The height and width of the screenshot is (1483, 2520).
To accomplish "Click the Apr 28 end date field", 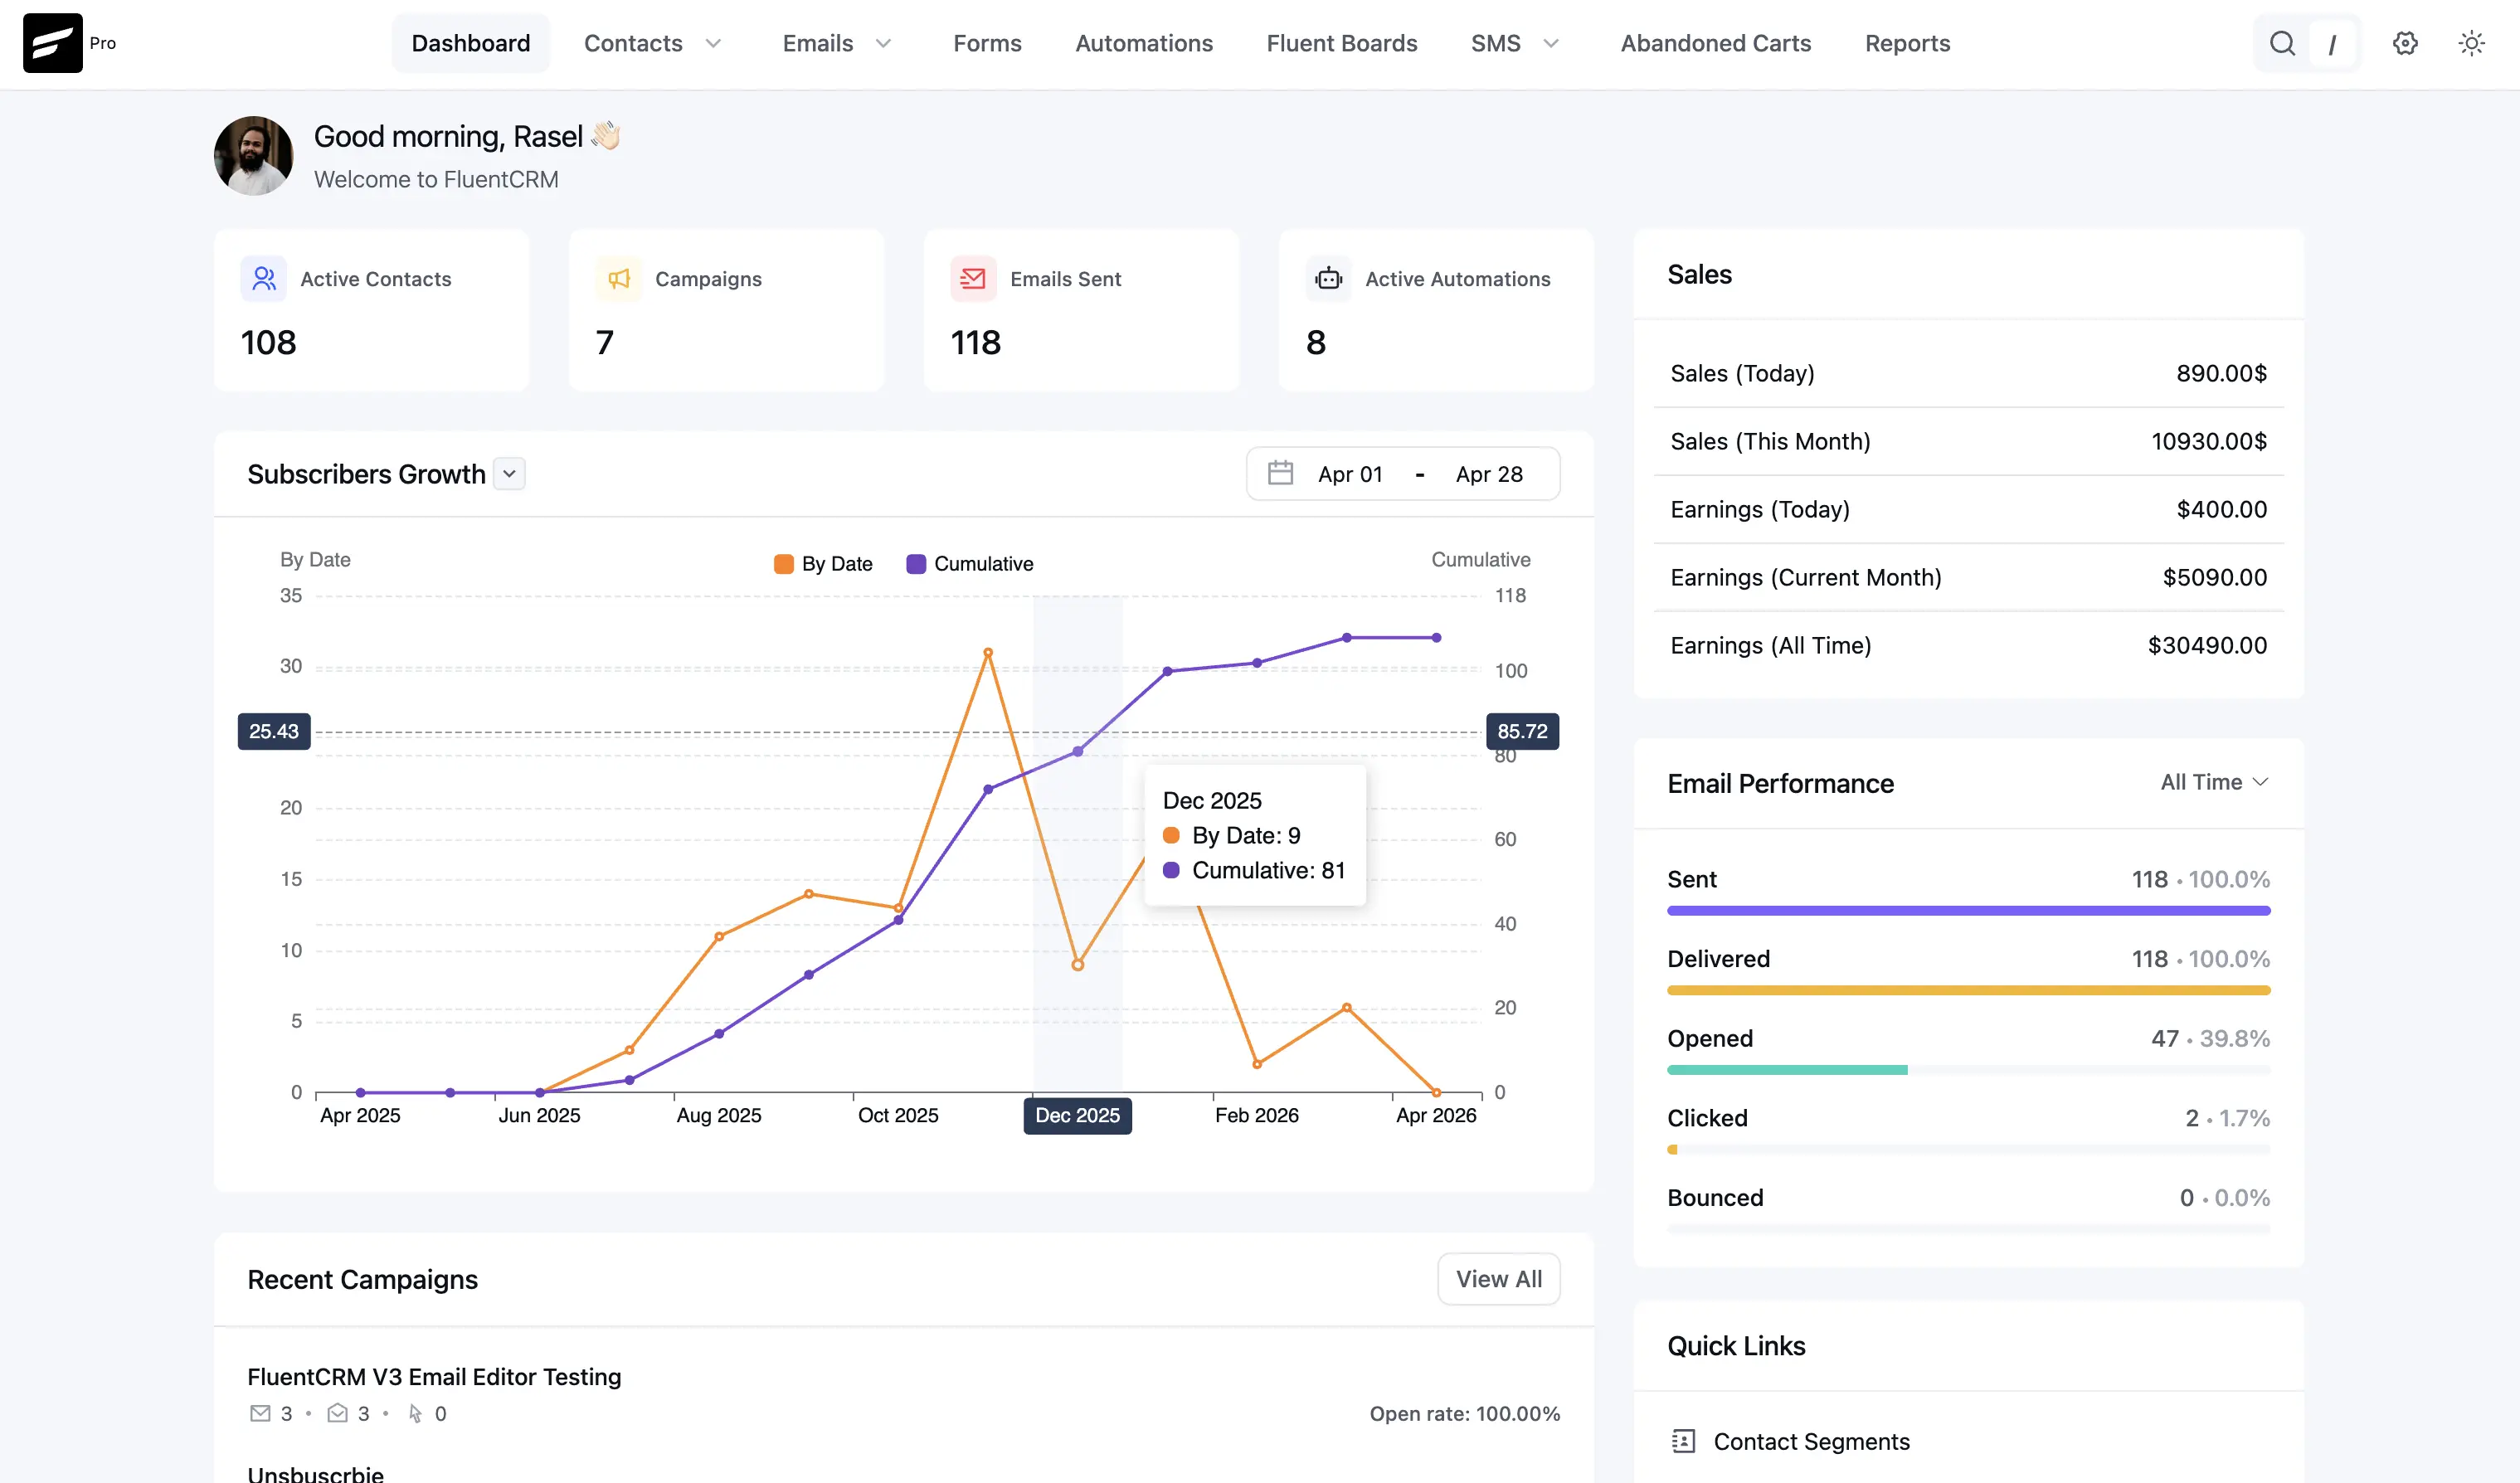I will point(1489,474).
